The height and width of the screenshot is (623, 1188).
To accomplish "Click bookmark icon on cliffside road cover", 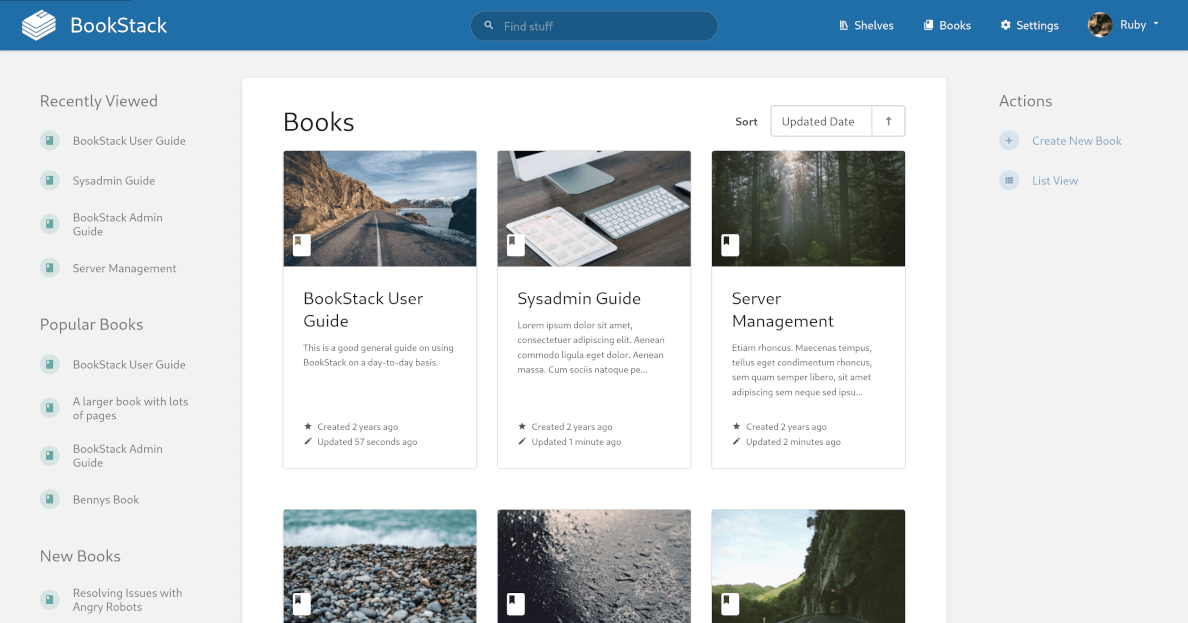I will [x=730, y=603].
